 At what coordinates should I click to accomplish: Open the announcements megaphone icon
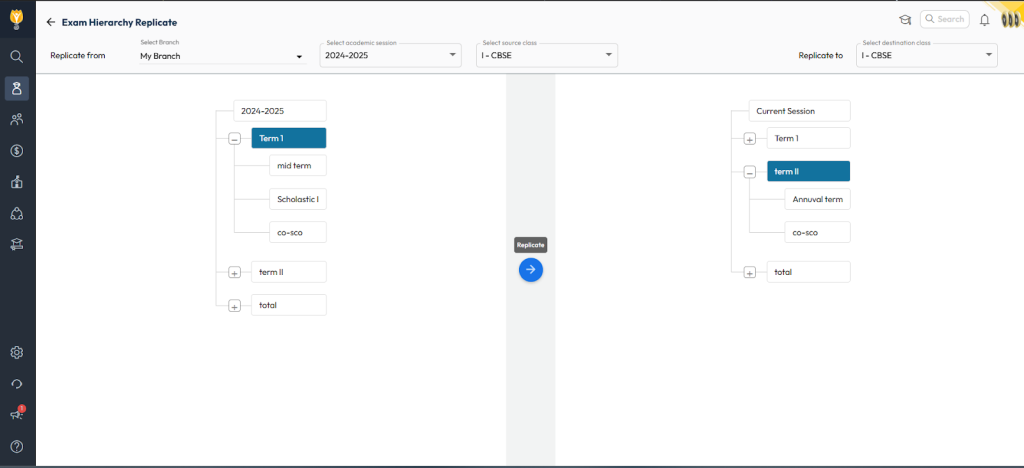pyautogui.click(x=17, y=414)
